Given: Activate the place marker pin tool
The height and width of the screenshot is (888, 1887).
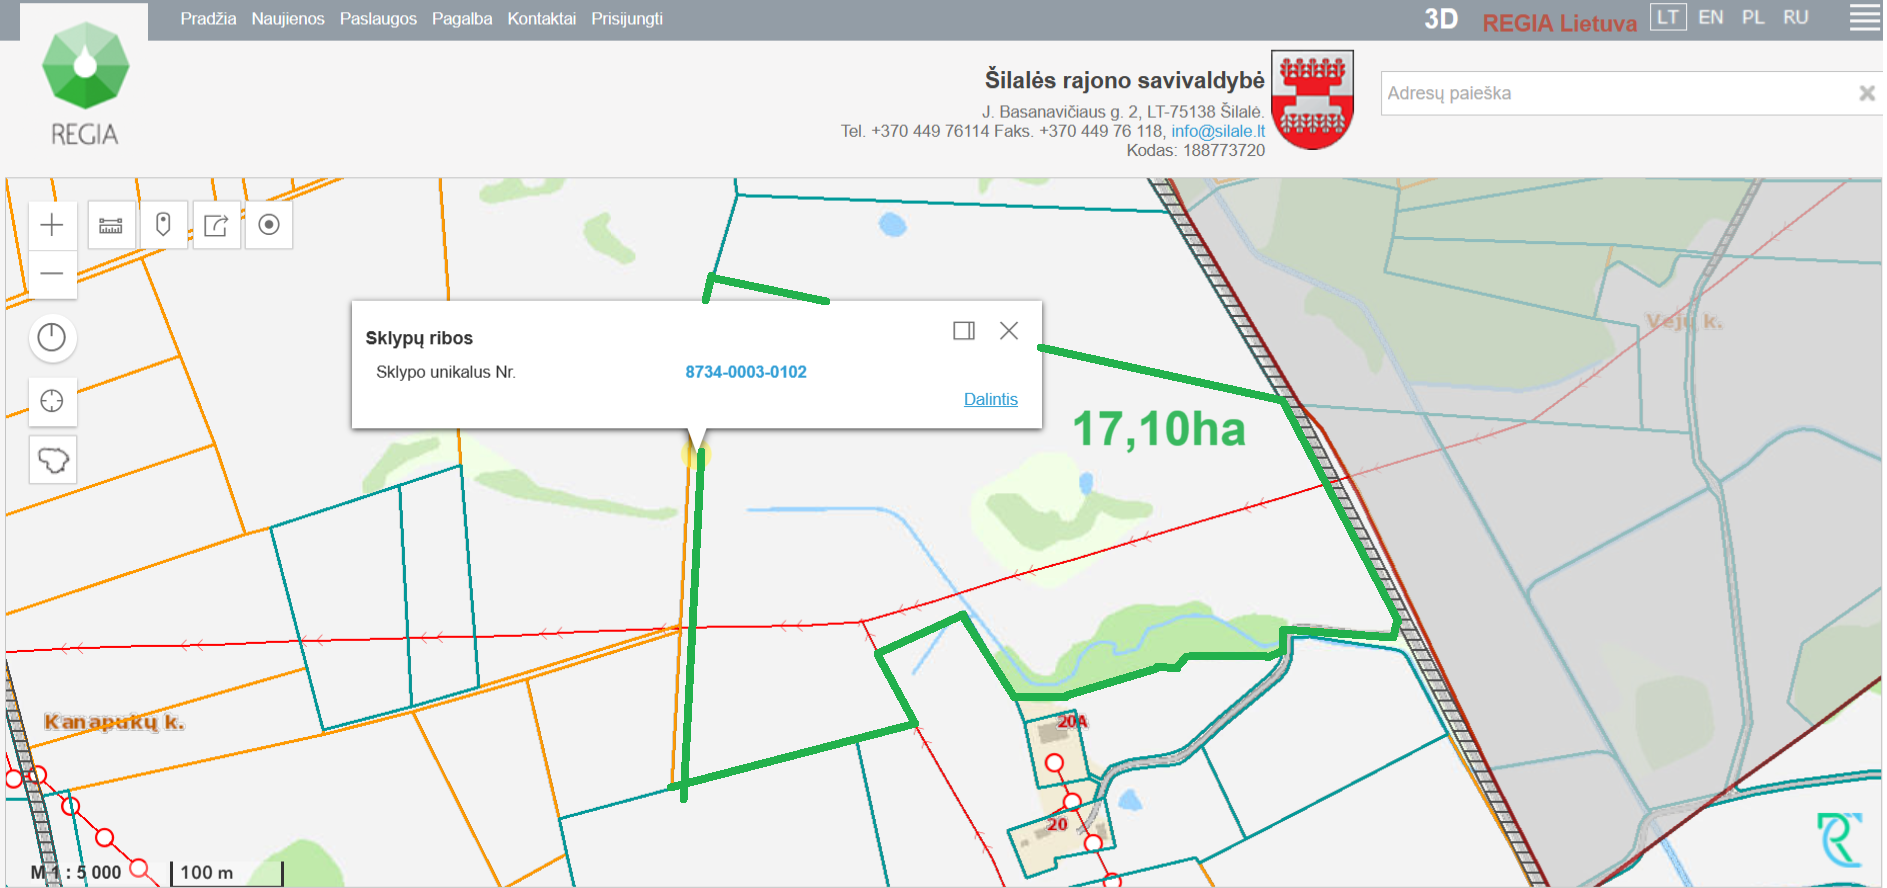Looking at the screenshot, I should pyautogui.click(x=163, y=225).
